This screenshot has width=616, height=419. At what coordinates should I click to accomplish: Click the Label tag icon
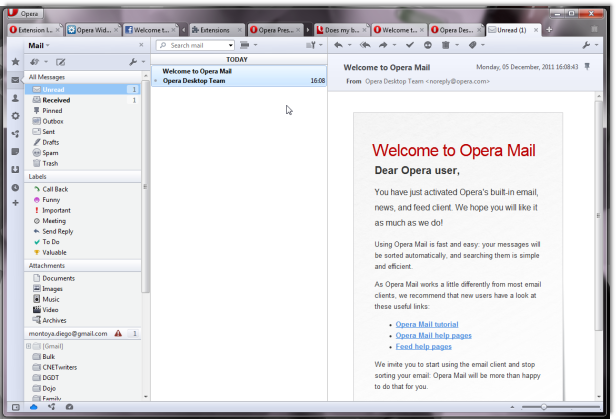(x=473, y=45)
